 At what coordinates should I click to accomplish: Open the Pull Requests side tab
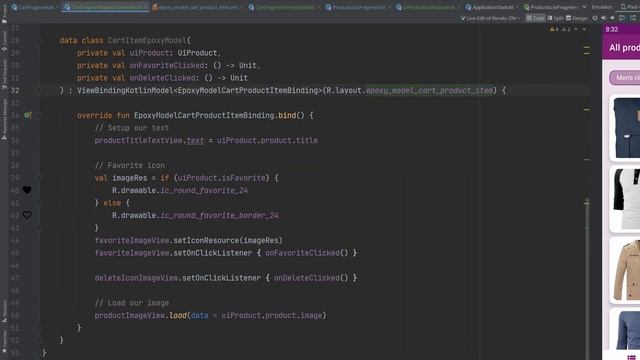4,74
